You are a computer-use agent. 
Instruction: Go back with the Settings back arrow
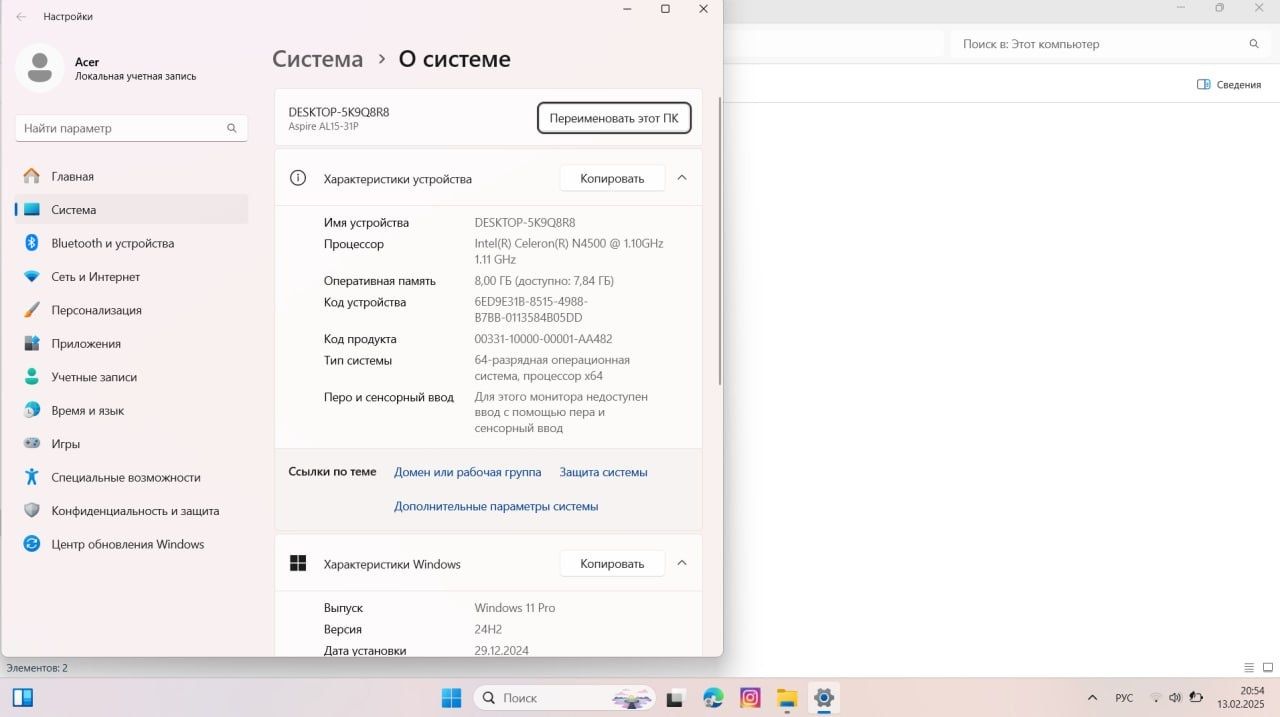tap(21, 16)
